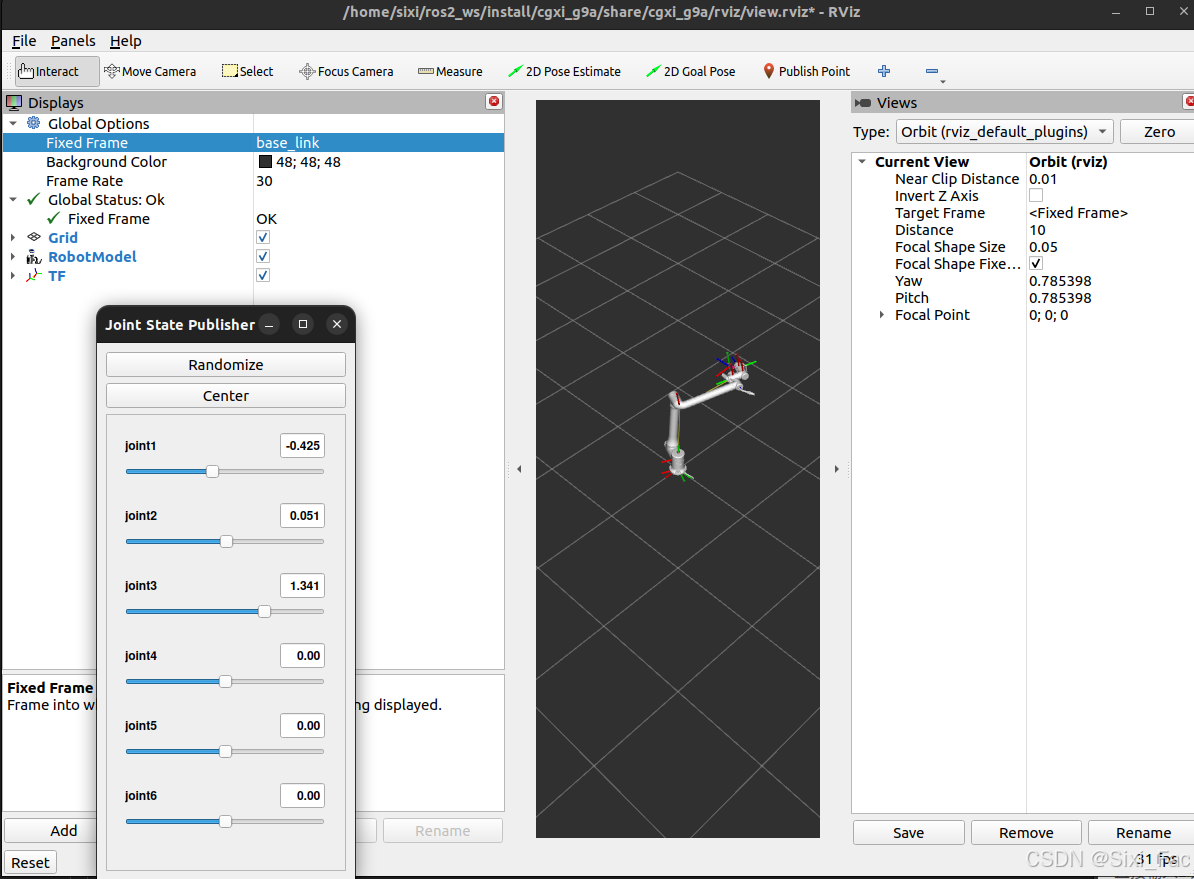Open the Panels menu
The image size is (1194, 879).
pos(73,41)
